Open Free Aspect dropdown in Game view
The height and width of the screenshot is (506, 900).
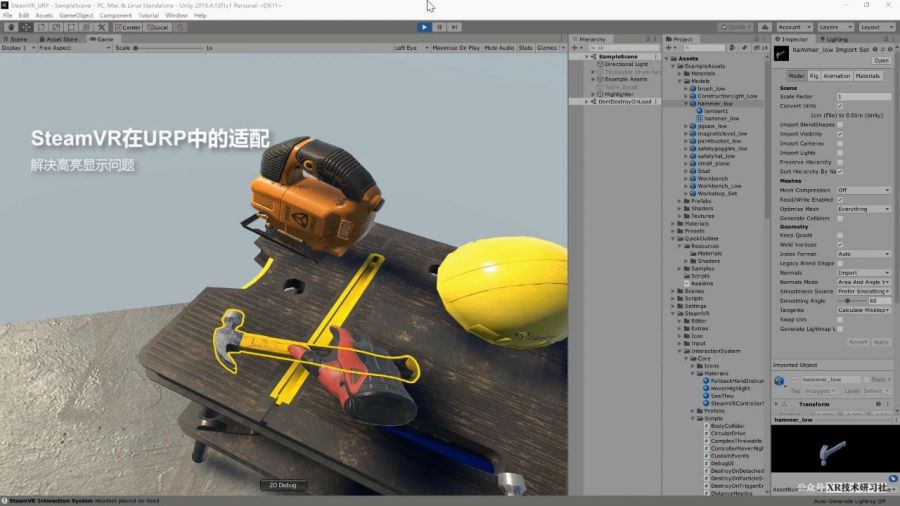click(x=75, y=48)
